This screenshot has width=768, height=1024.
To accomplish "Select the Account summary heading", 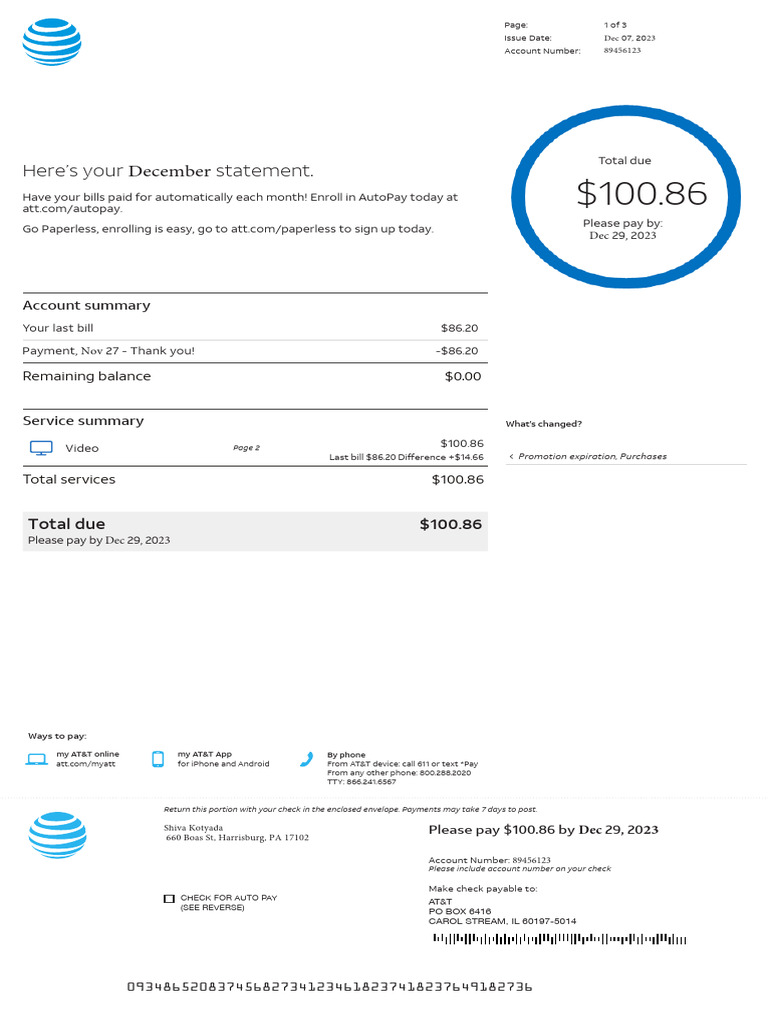I will click(x=86, y=306).
